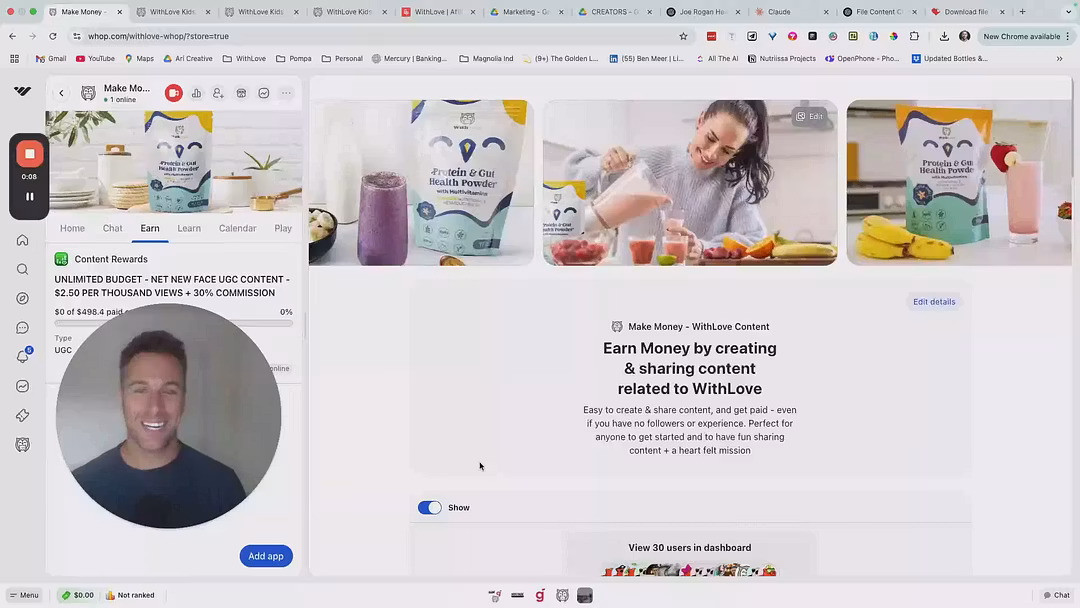Open the leaderboard bar chart icon
1080x608 pixels.
coord(196,93)
